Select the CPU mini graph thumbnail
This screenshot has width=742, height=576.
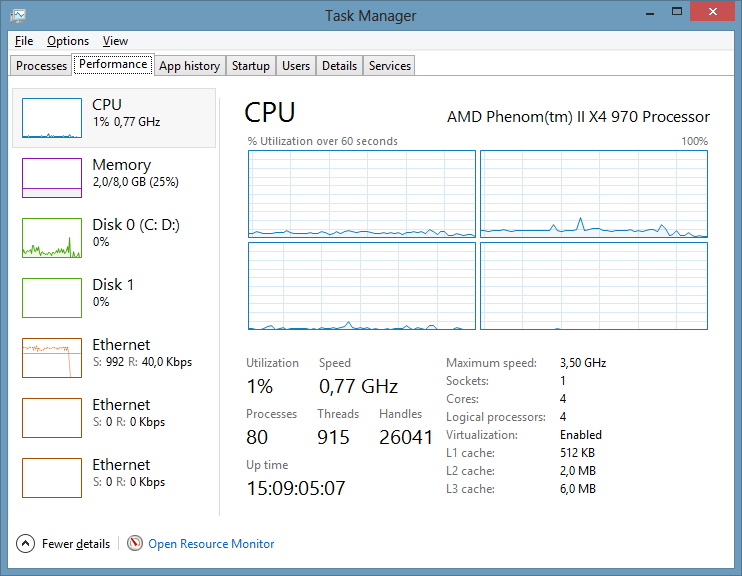click(52, 118)
